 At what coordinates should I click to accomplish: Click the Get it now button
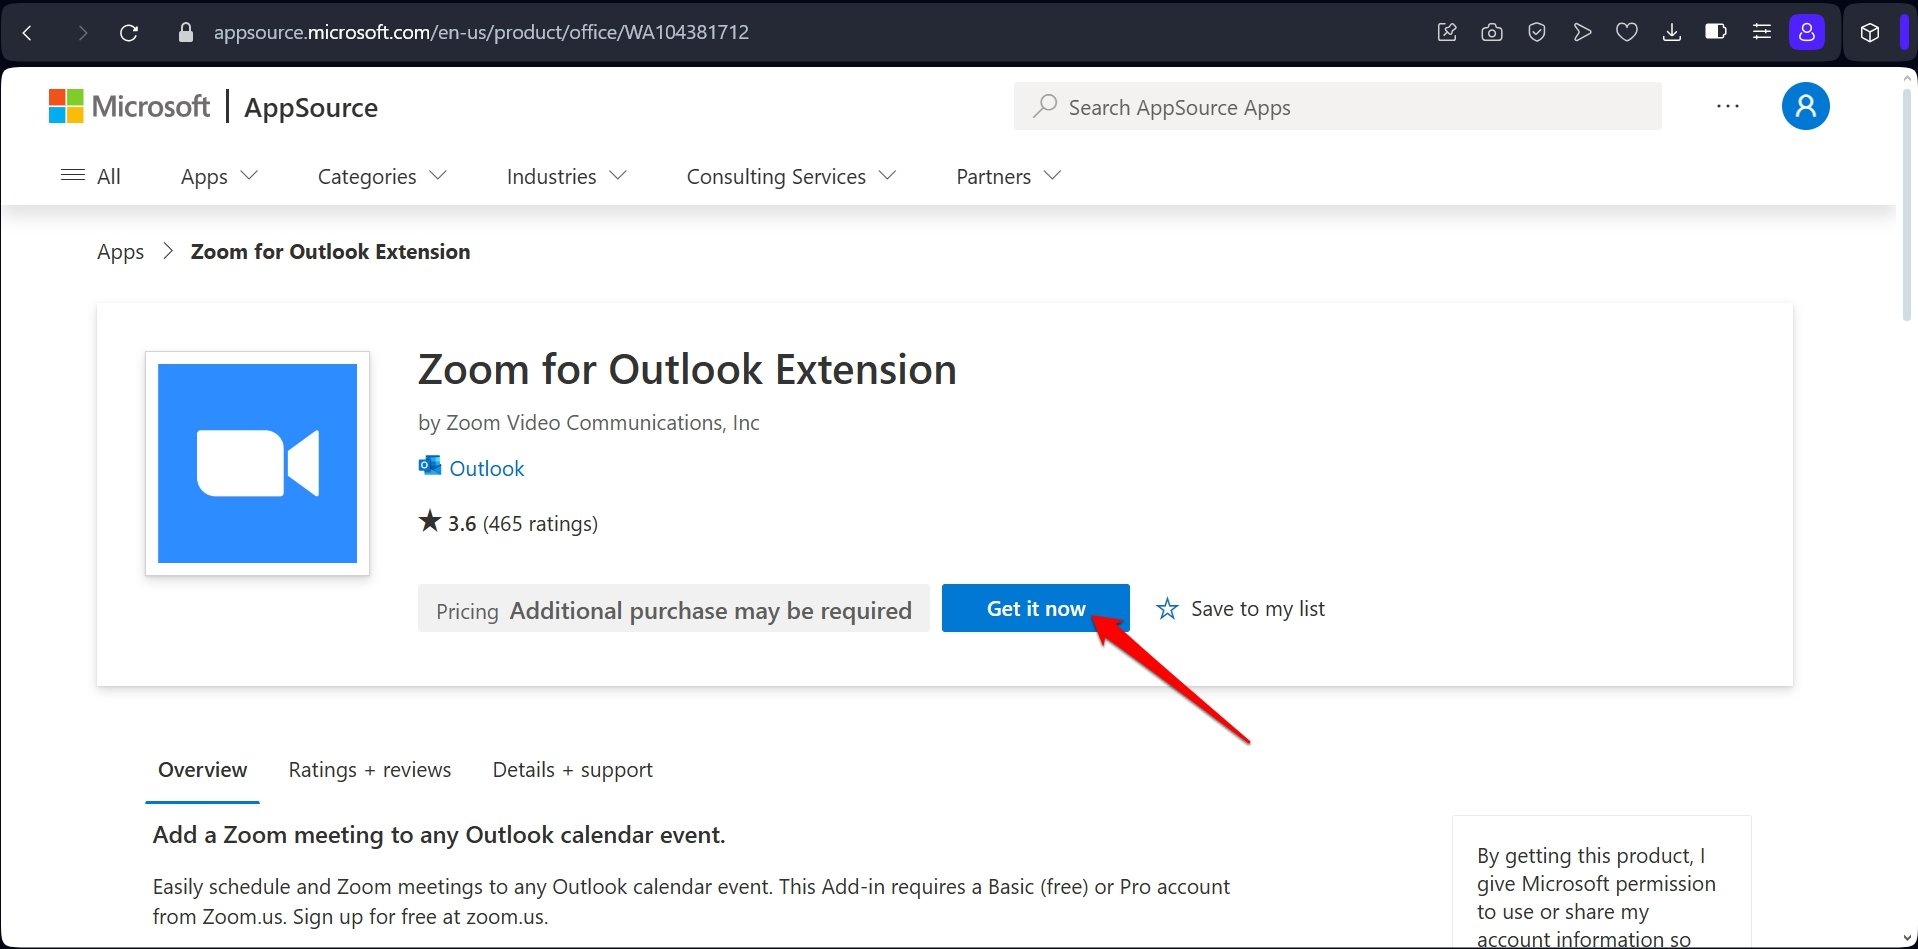coord(1036,608)
